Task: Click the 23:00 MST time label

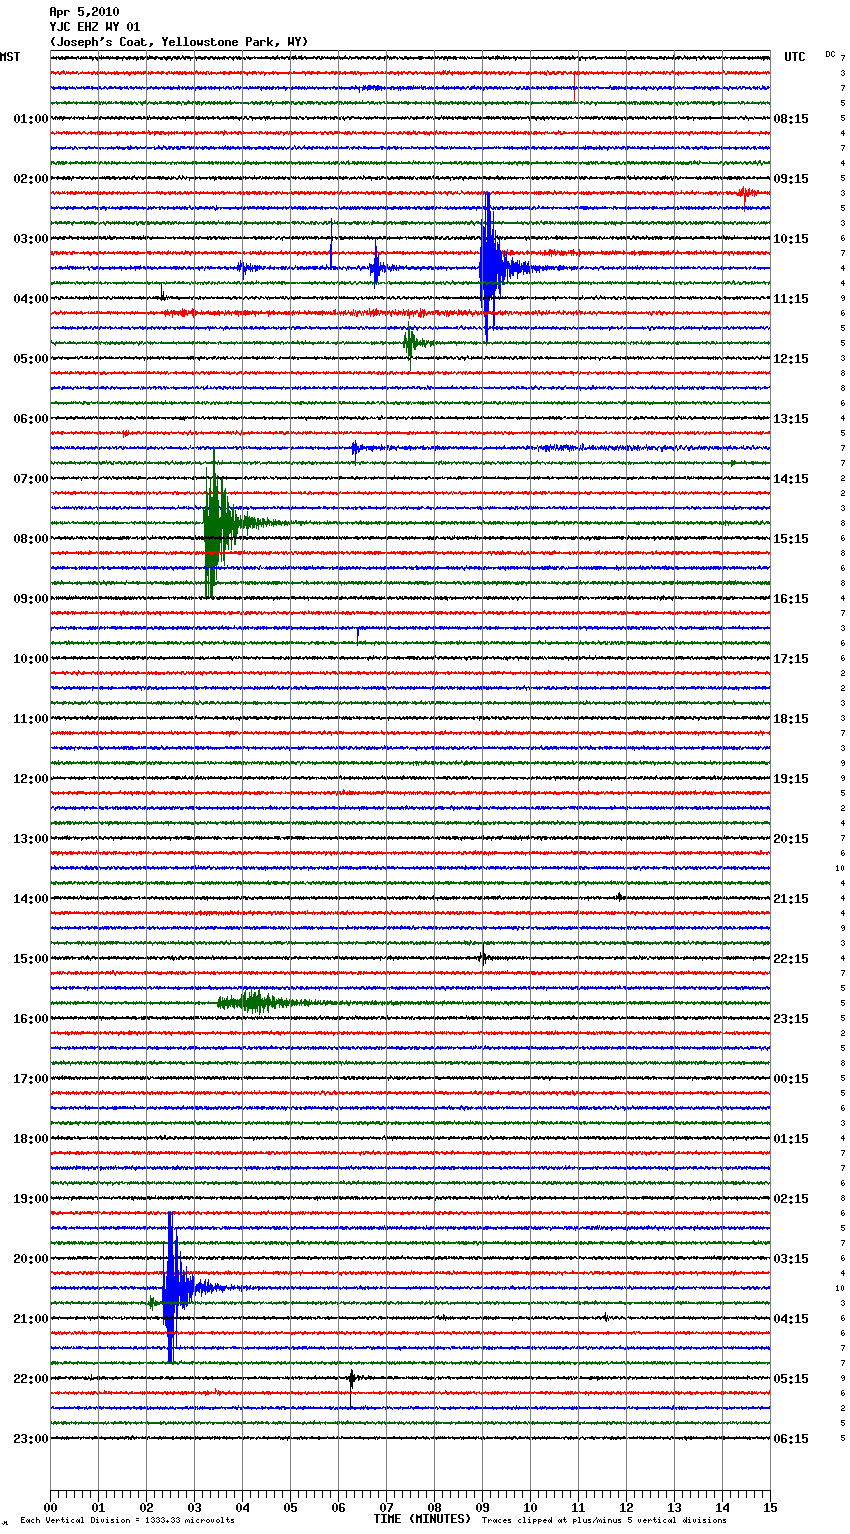Action: click(30, 1439)
